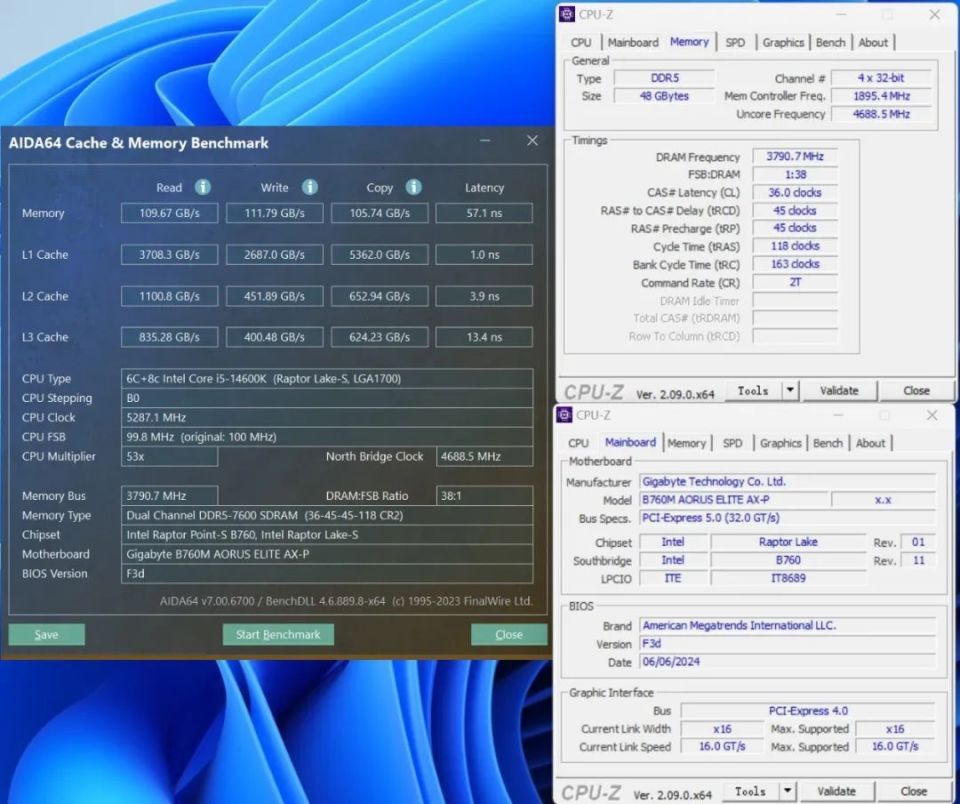Switch to CPU tab in top CPU-Z window
960x804 pixels.
[x=581, y=42]
